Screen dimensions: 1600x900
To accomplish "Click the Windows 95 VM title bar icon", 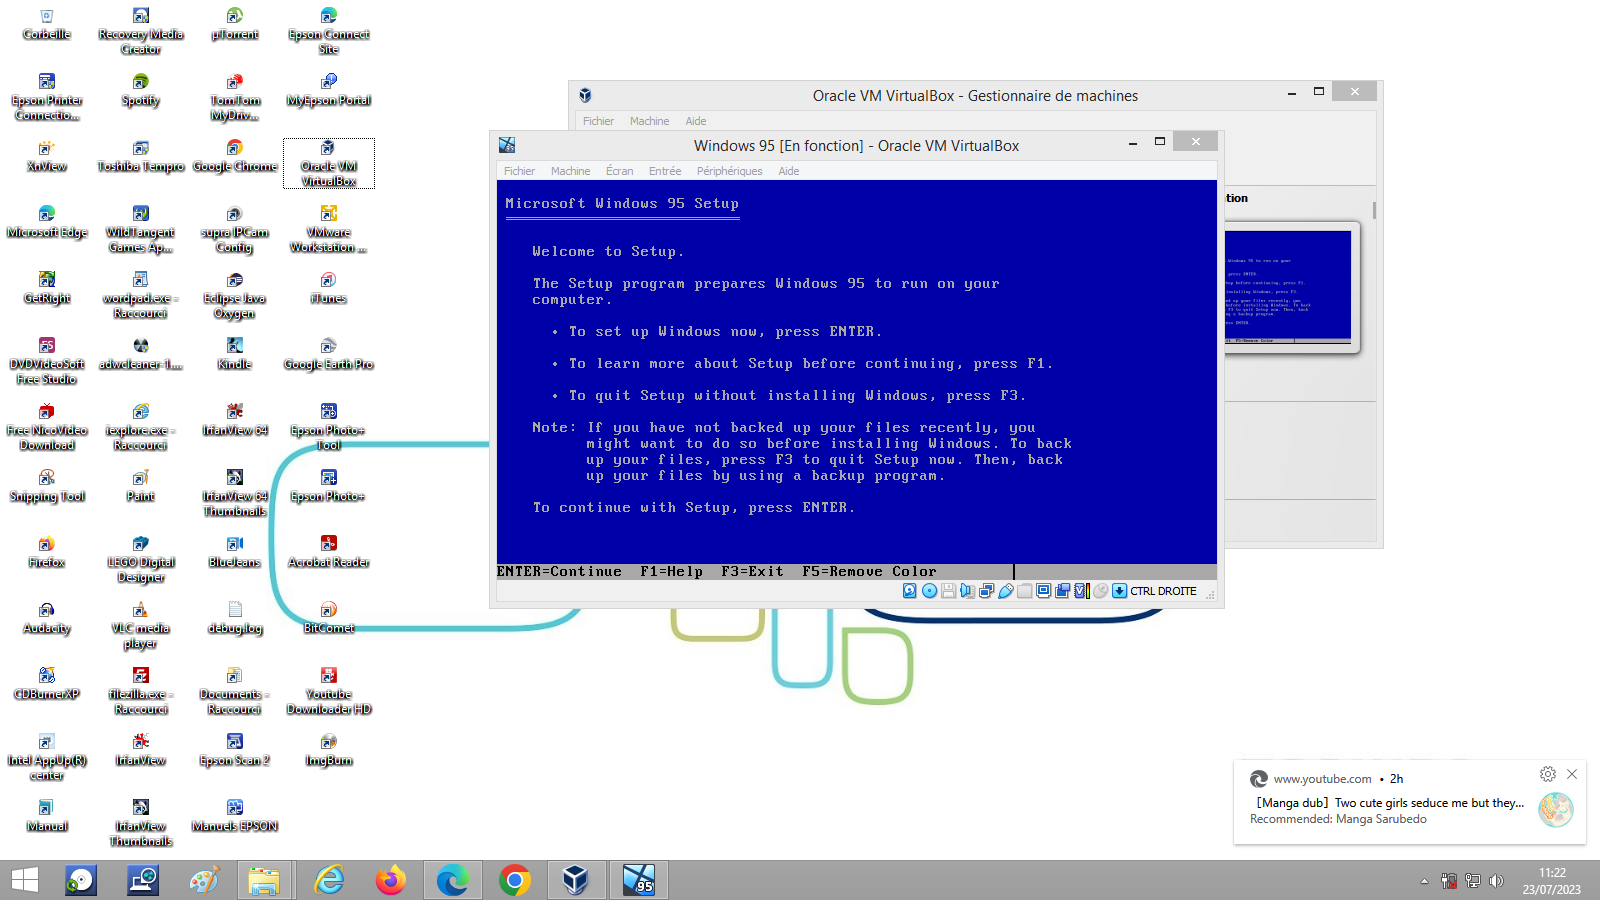I will coord(507,145).
